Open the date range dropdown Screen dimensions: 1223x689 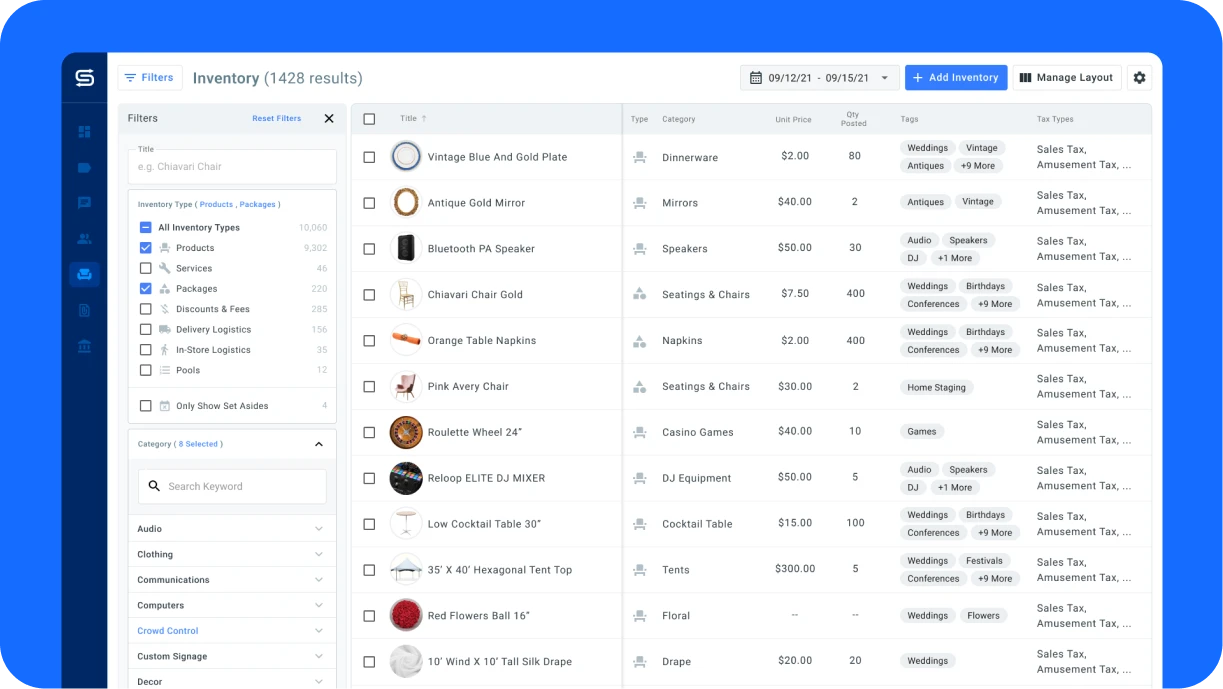click(x=818, y=78)
